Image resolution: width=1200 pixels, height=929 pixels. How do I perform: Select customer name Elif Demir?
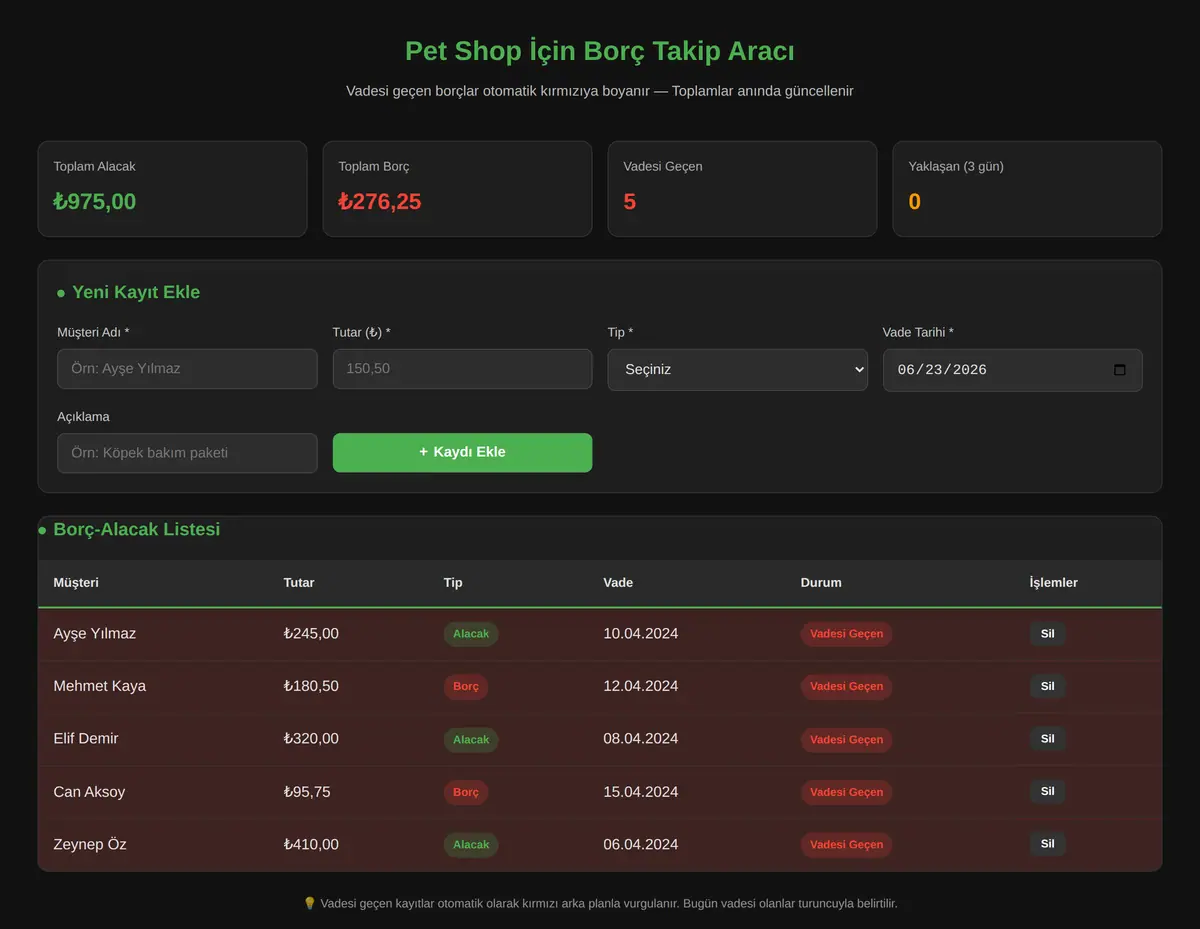tap(86, 739)
